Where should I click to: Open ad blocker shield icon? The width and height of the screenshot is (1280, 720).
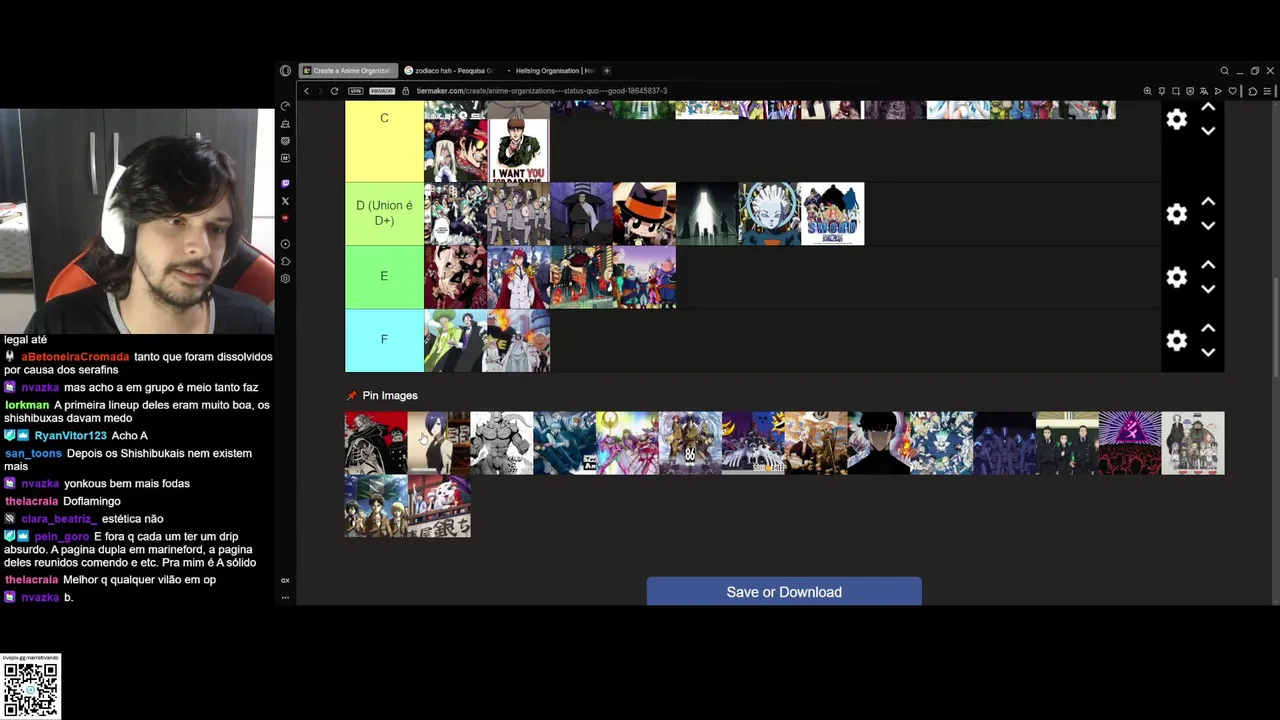pyautogui.click(x=1190, y=91)
